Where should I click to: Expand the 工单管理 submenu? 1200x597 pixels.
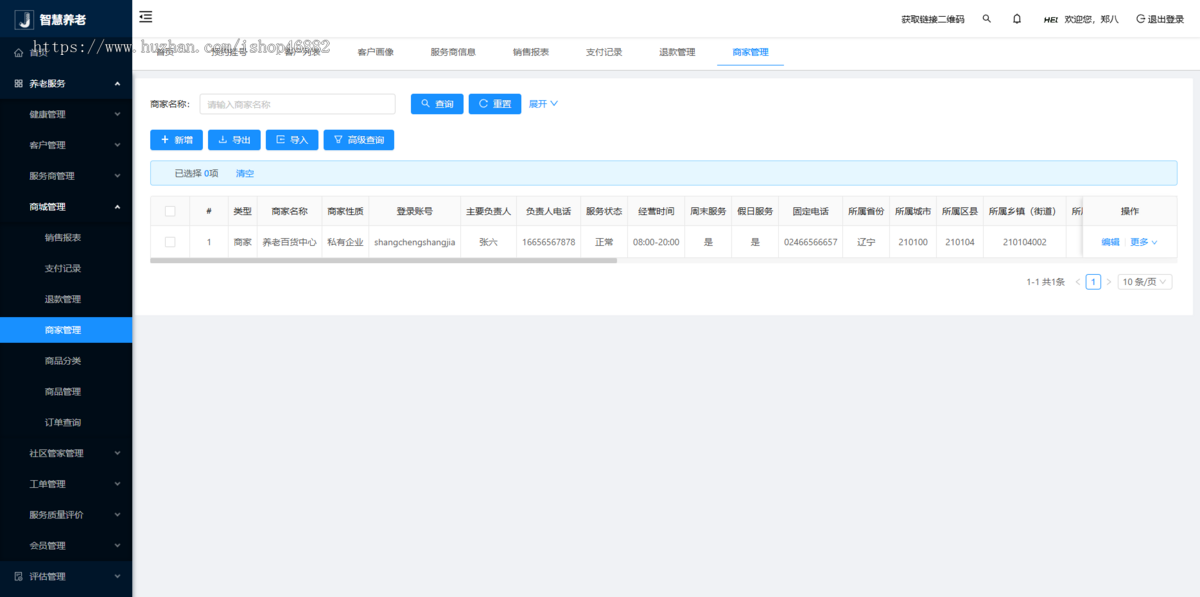[x=66, y=484]
